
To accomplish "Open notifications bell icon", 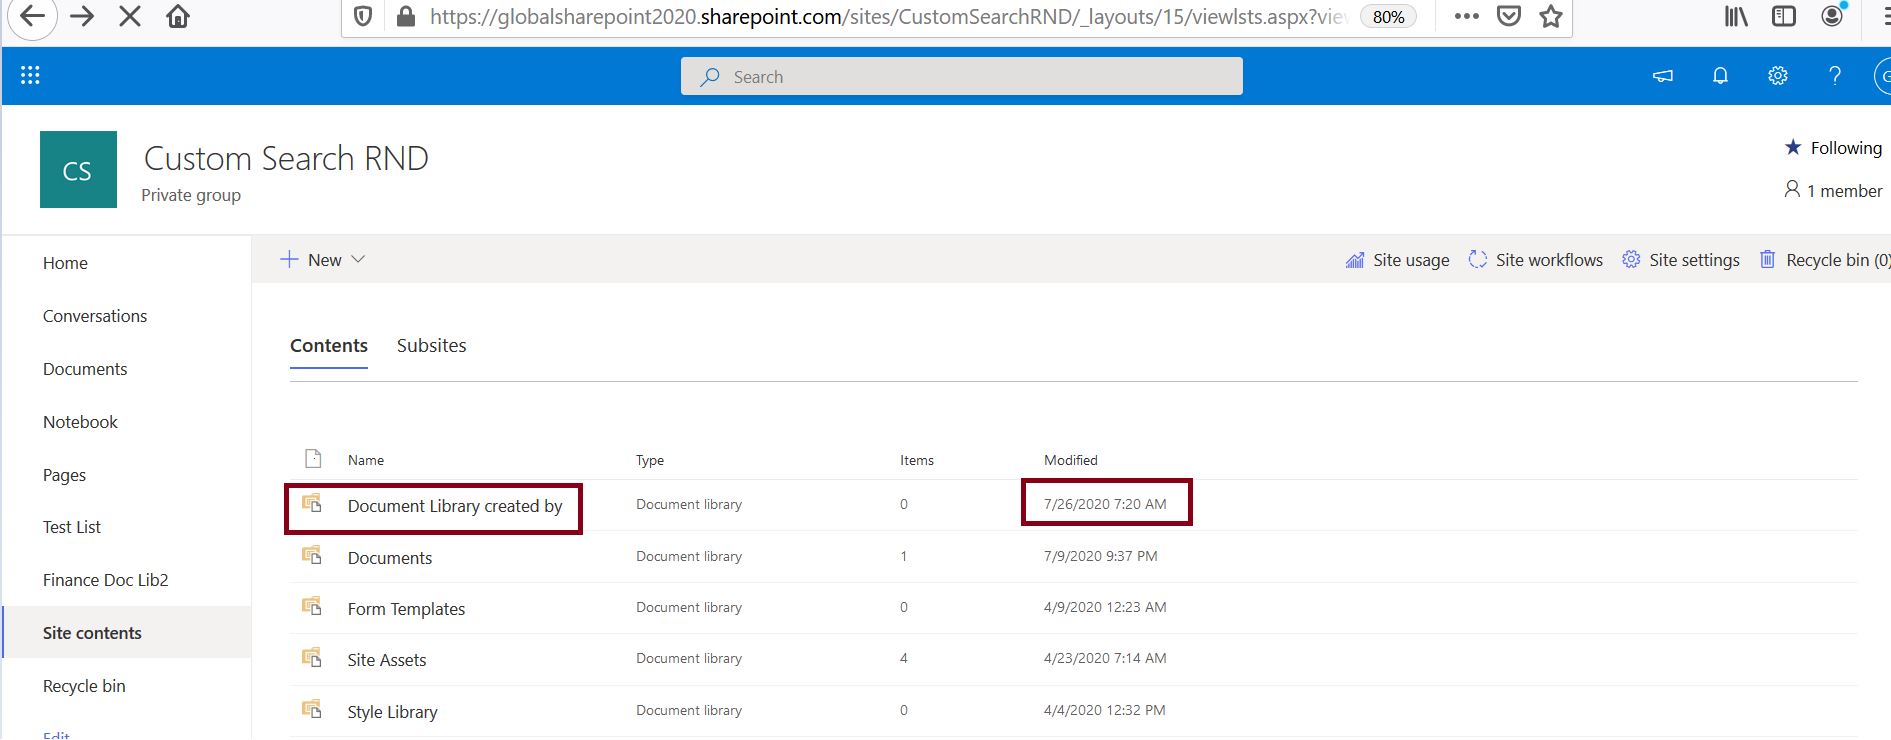I will pyautogui.click(x=1720, y=75).
